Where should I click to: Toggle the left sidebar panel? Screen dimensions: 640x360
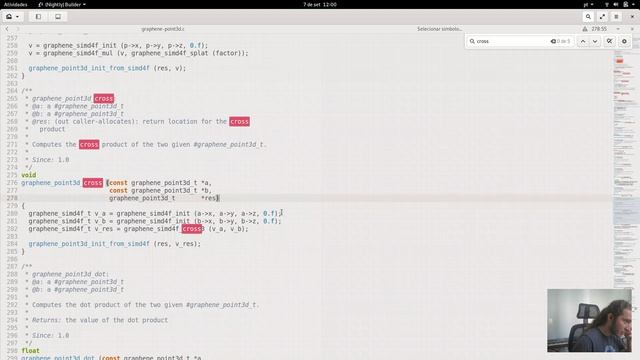38,17
